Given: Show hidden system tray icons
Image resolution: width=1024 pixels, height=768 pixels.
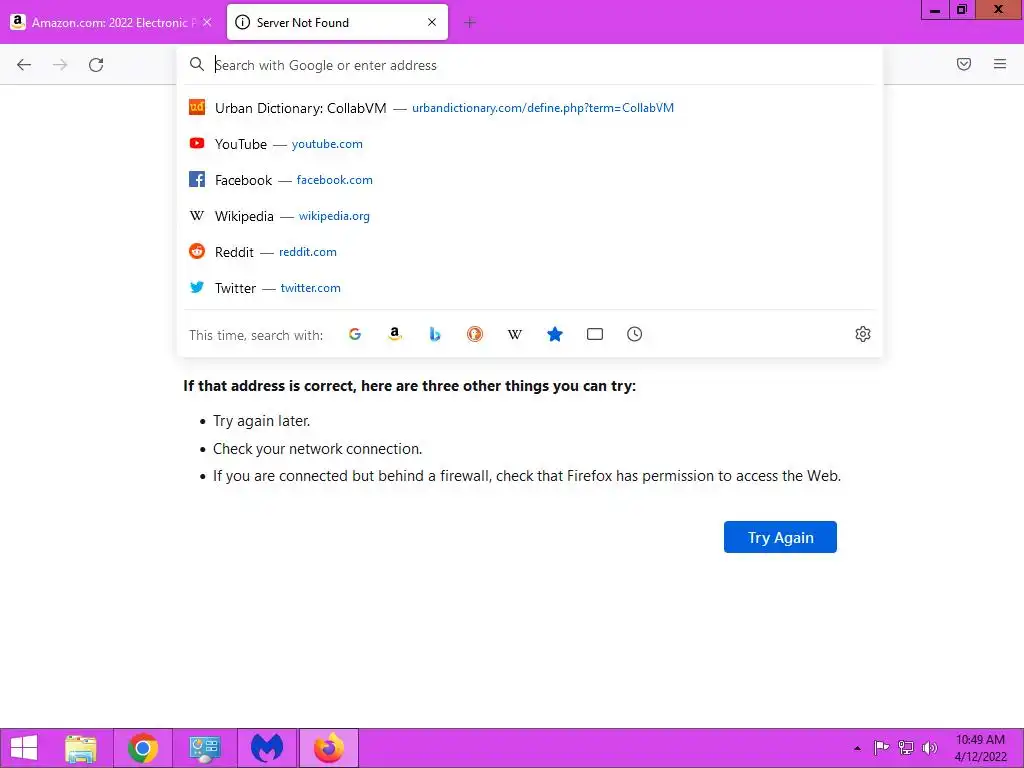Looking at the screenshot, I should click(x=857, y=748).
